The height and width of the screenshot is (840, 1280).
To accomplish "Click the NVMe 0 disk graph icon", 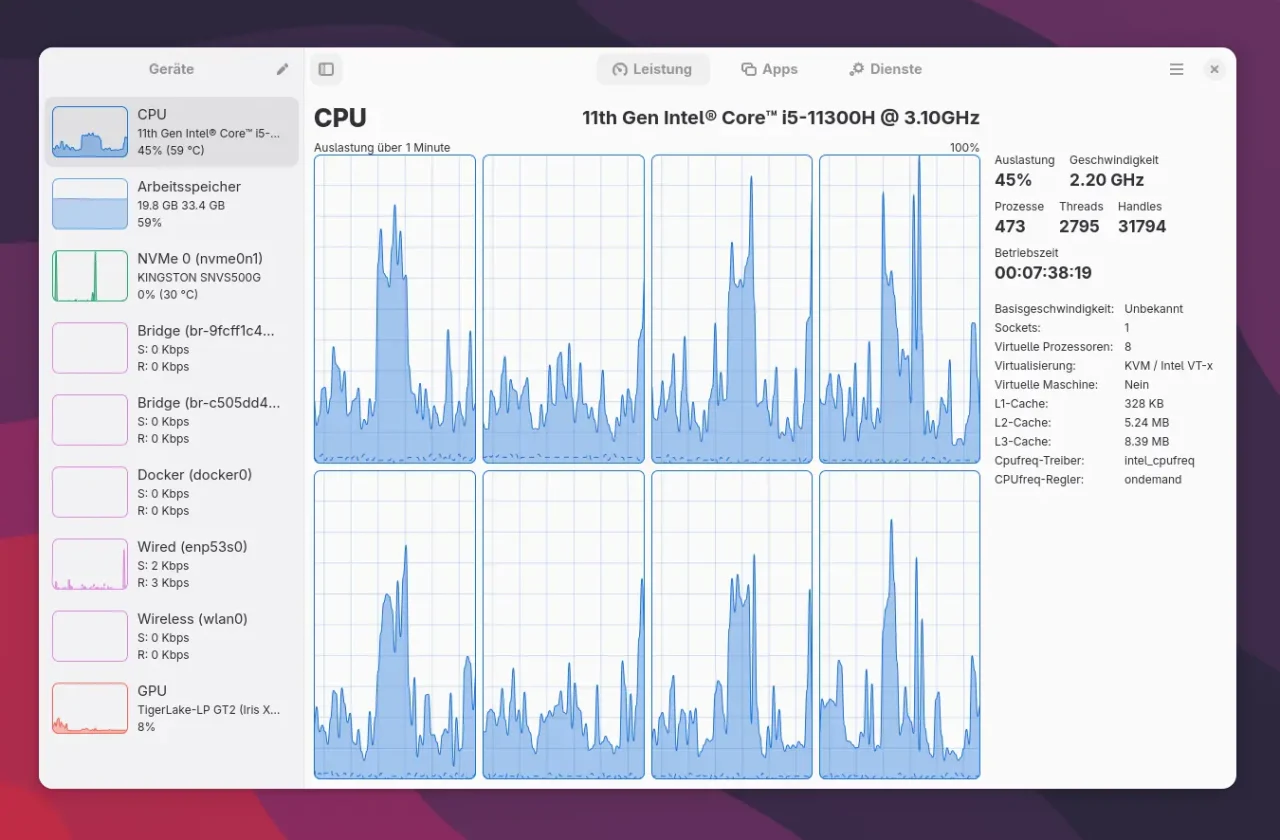I will point(90,276).
